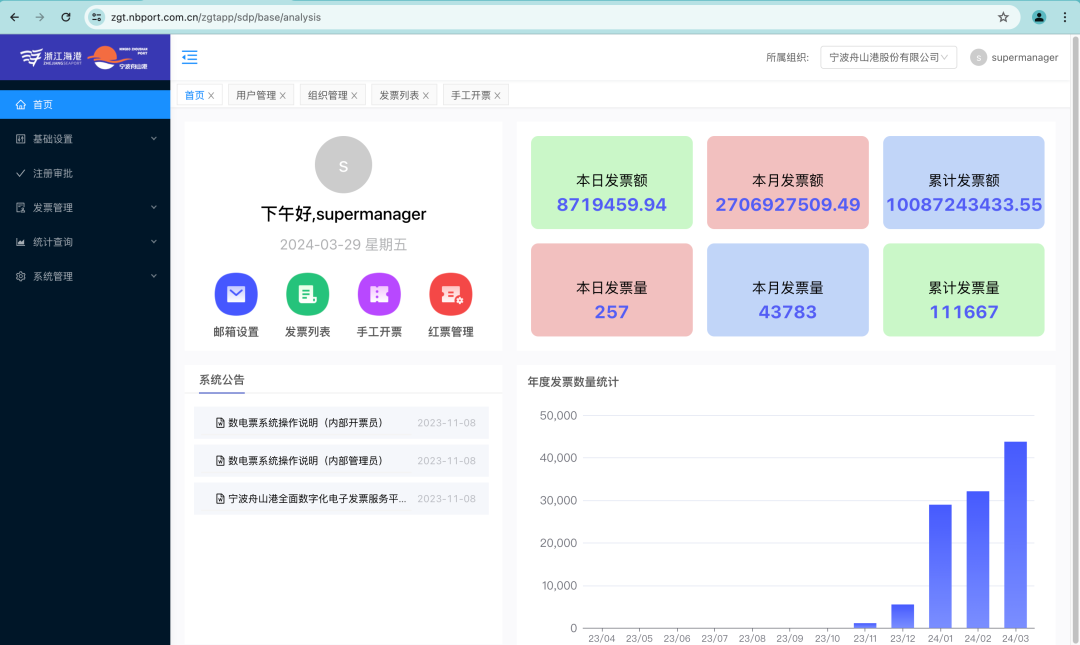
Task: Click the supermanager avatar in header
Action: [x=978, y=58]
